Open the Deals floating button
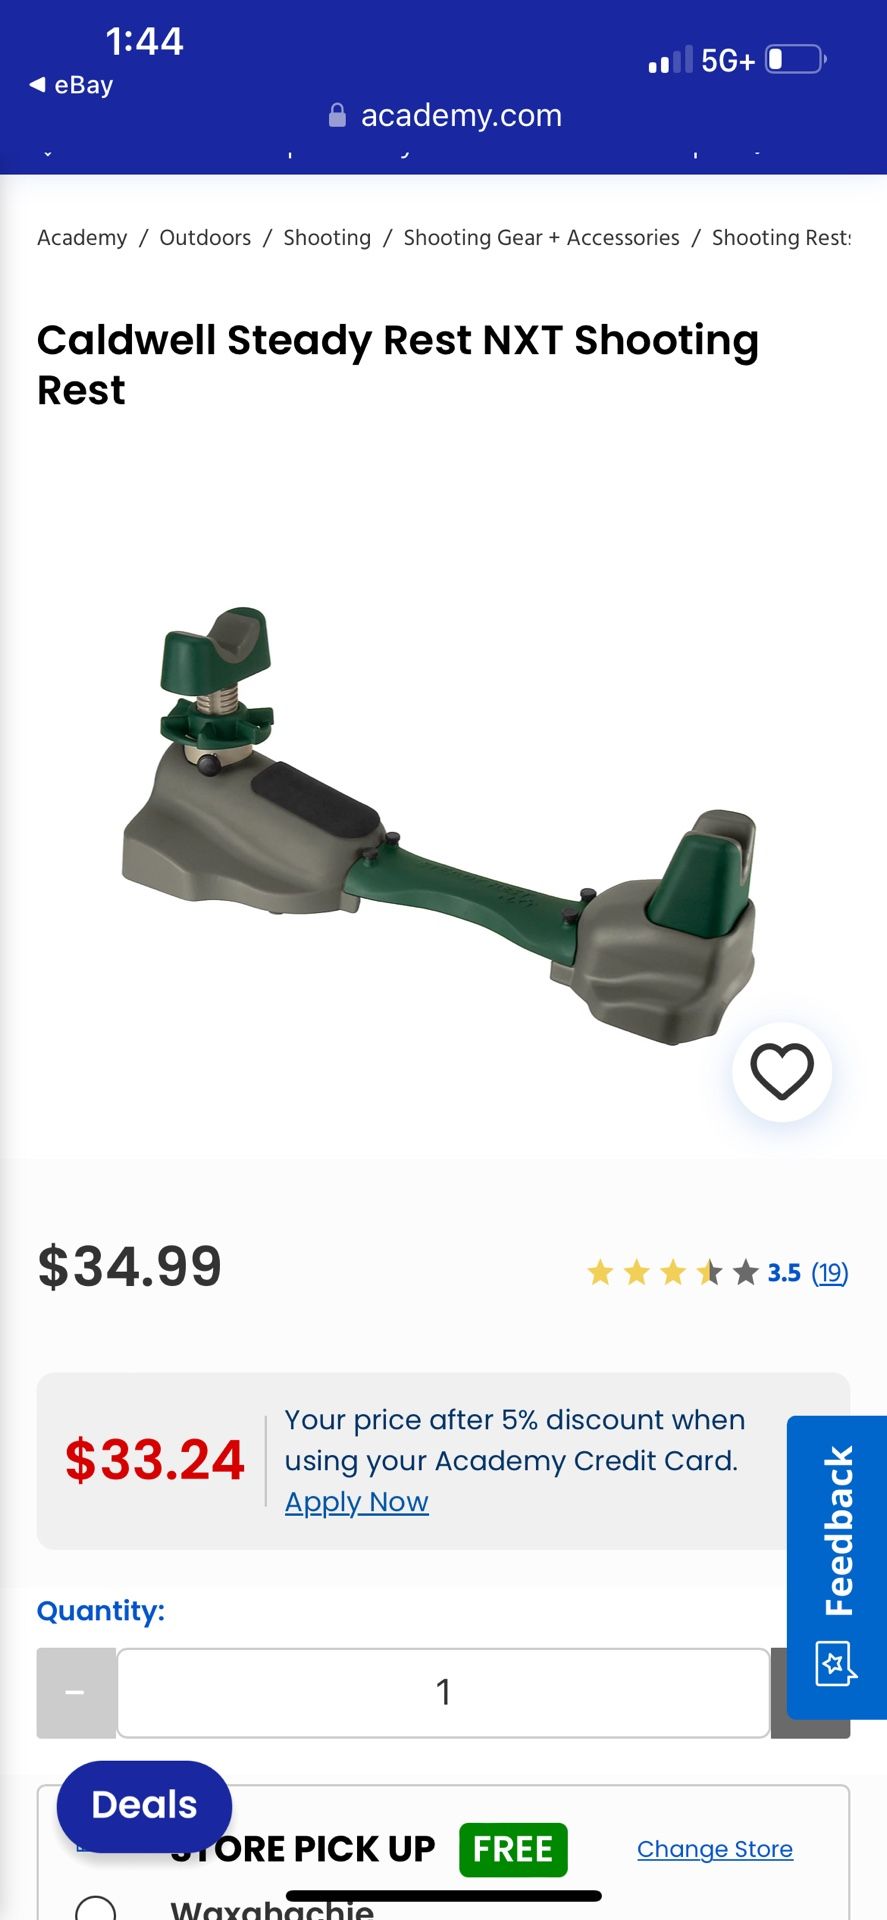The height and width of the screenshot is (1920, 887). [x=144, y=1806]
